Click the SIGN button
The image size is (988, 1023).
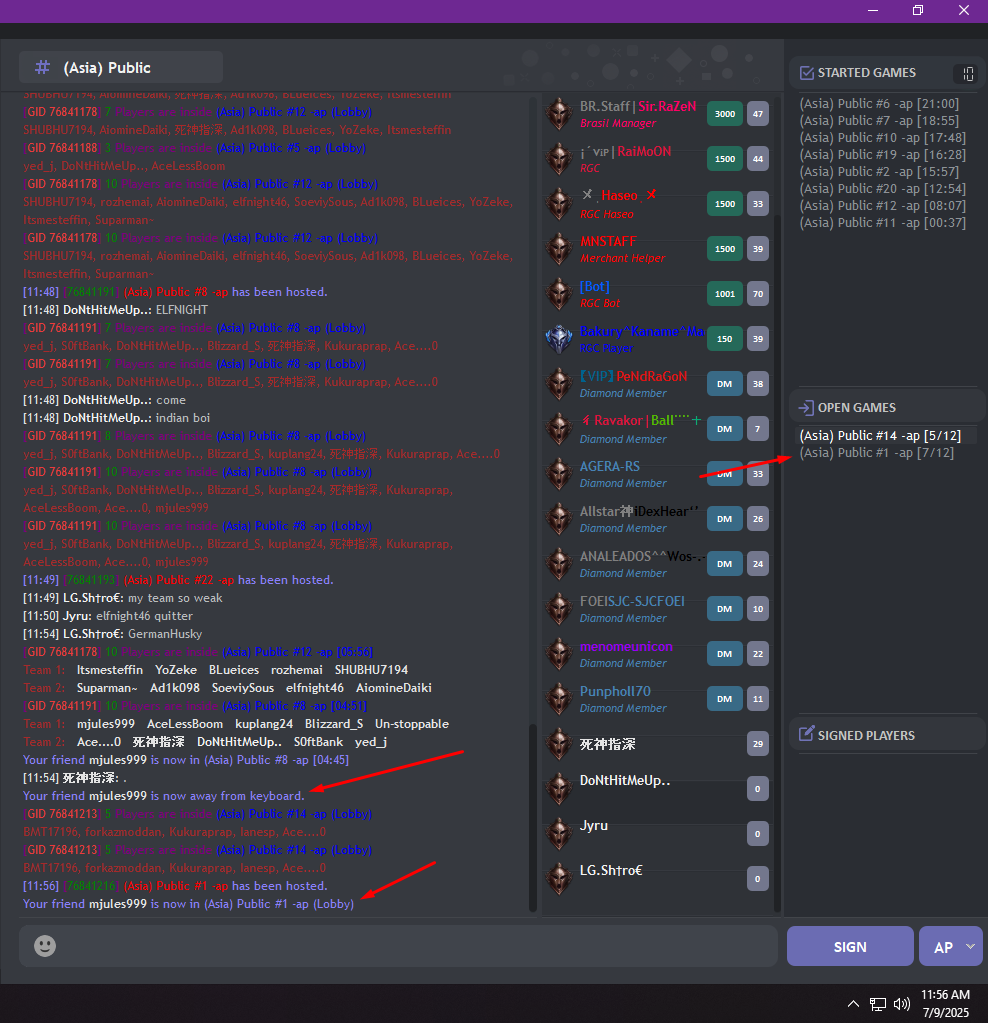[x=850, y=946]
